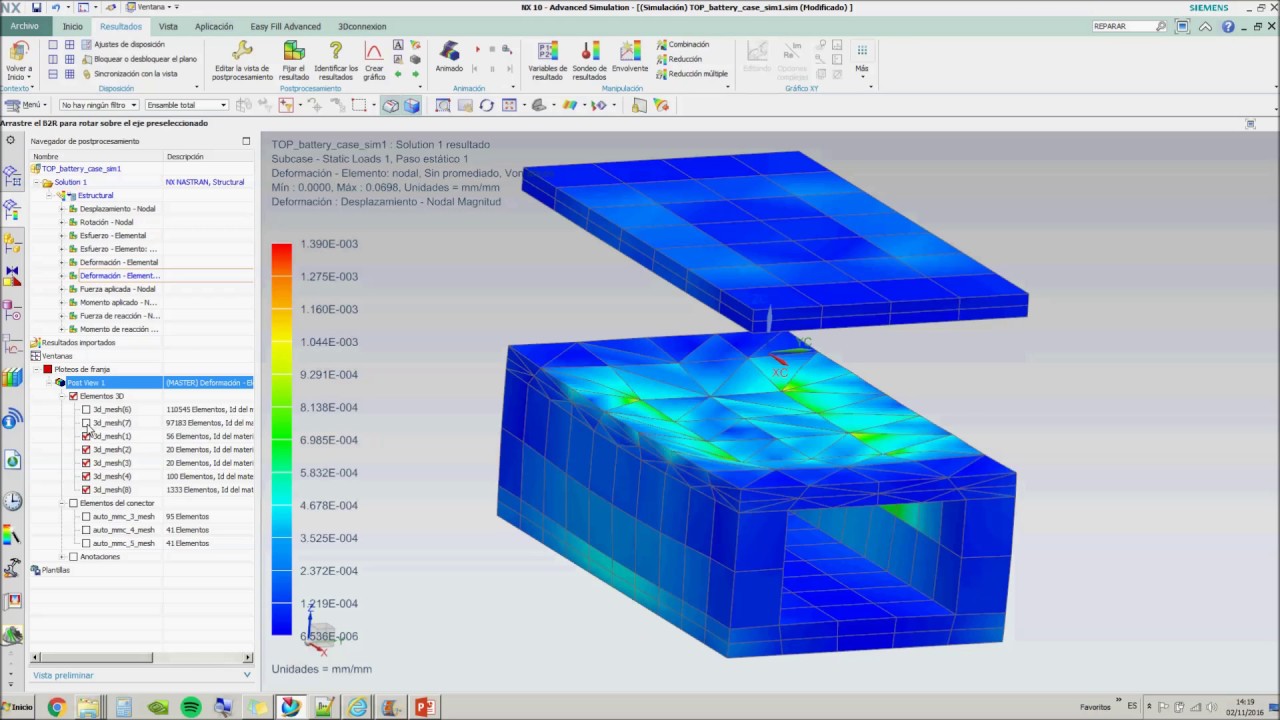This screenshot has height=720, width=1280.
Task: Check the auto_mmc_3_mesh checkbox
Action: point(86,517)
